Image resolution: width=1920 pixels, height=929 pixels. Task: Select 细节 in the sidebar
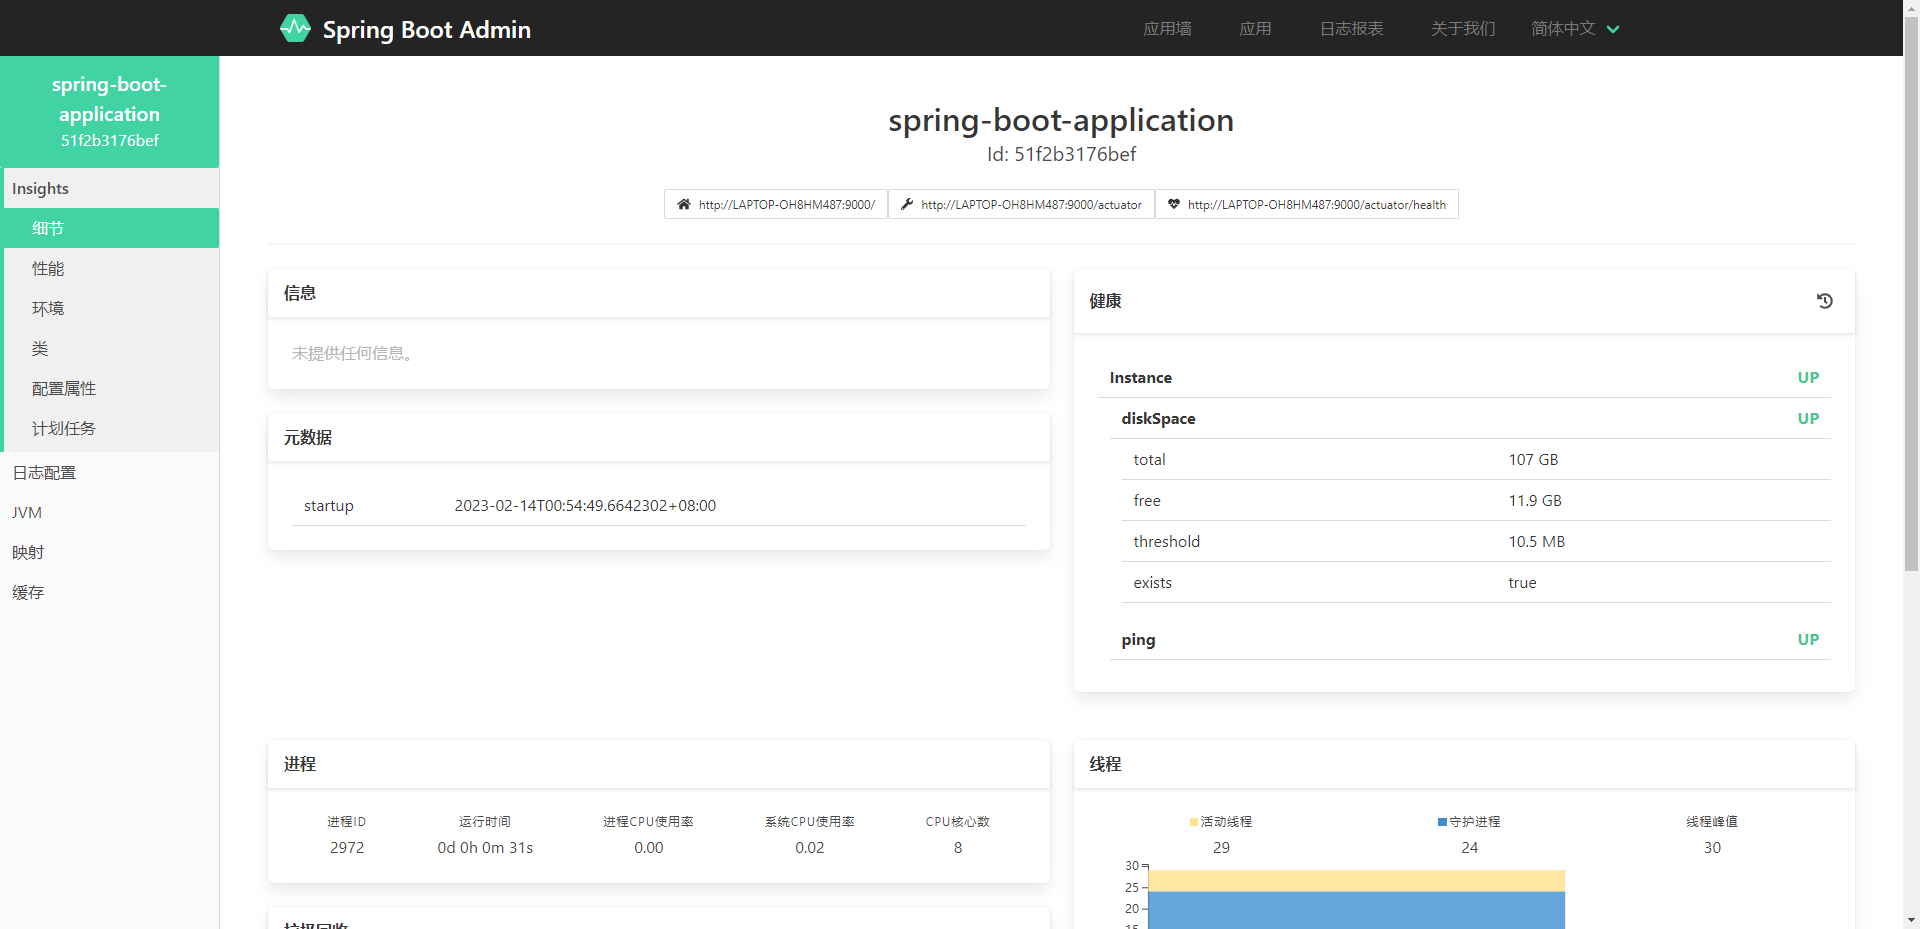point(110,228)
